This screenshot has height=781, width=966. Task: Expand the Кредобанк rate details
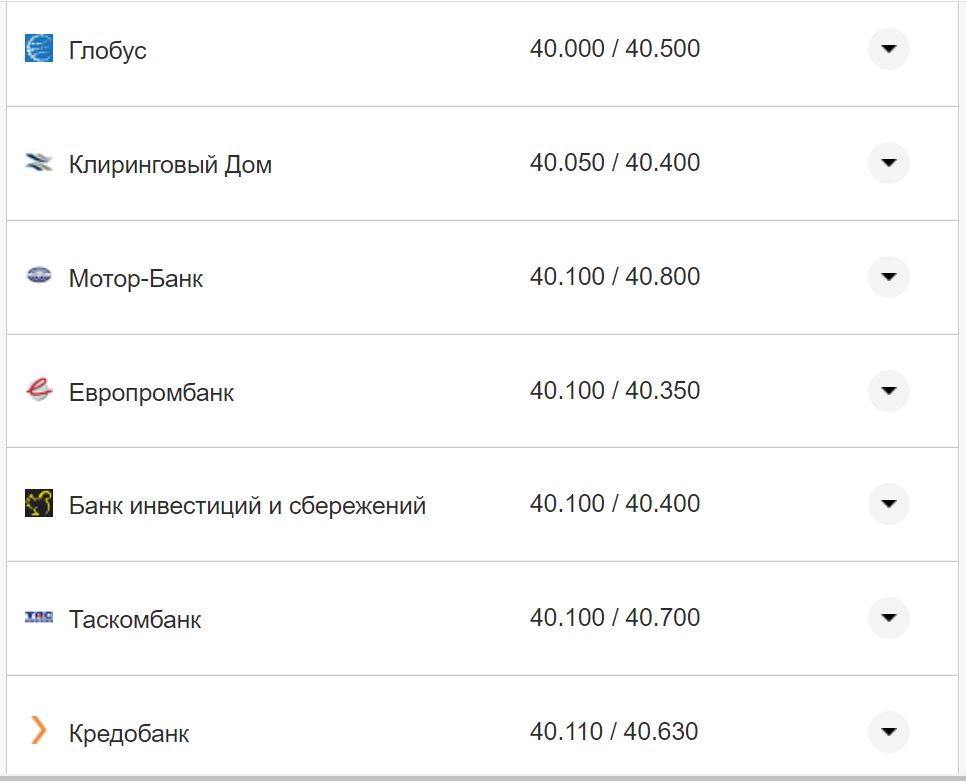(888, 731)
